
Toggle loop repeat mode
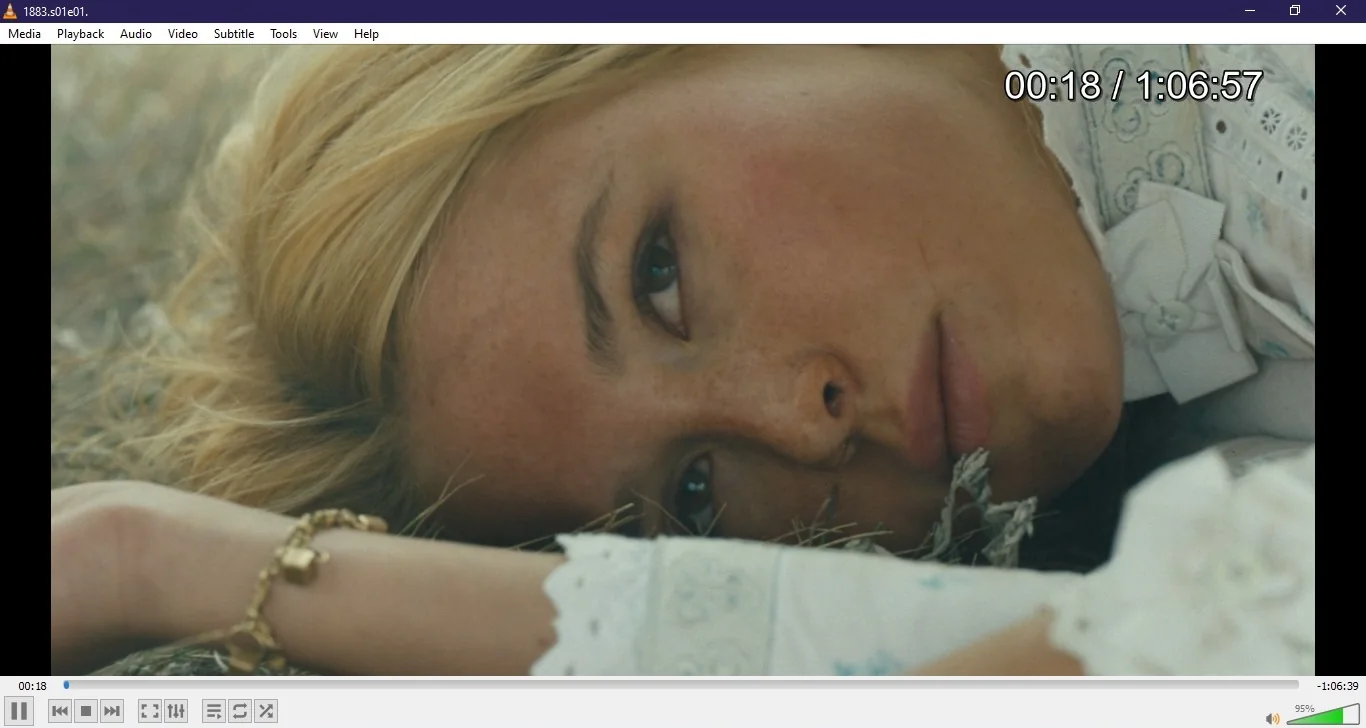point(240,711)
